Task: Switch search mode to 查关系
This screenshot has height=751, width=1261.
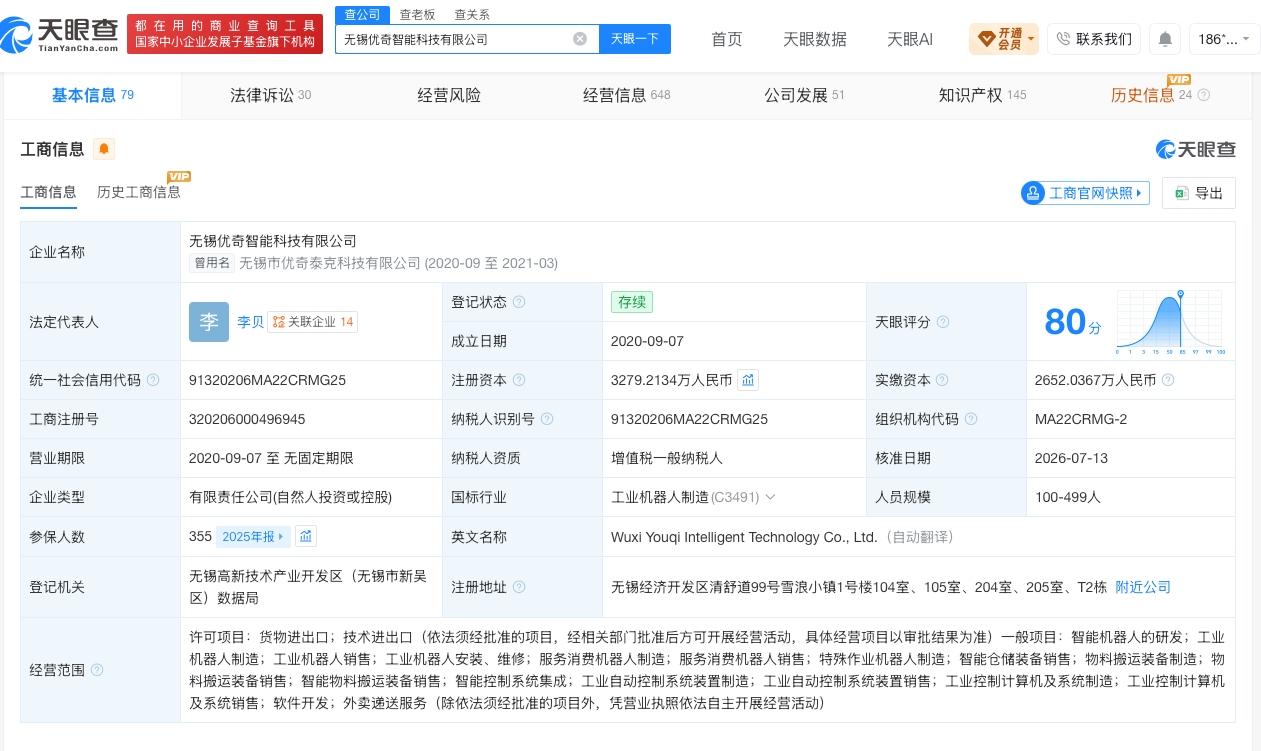Action: [472, 14]
